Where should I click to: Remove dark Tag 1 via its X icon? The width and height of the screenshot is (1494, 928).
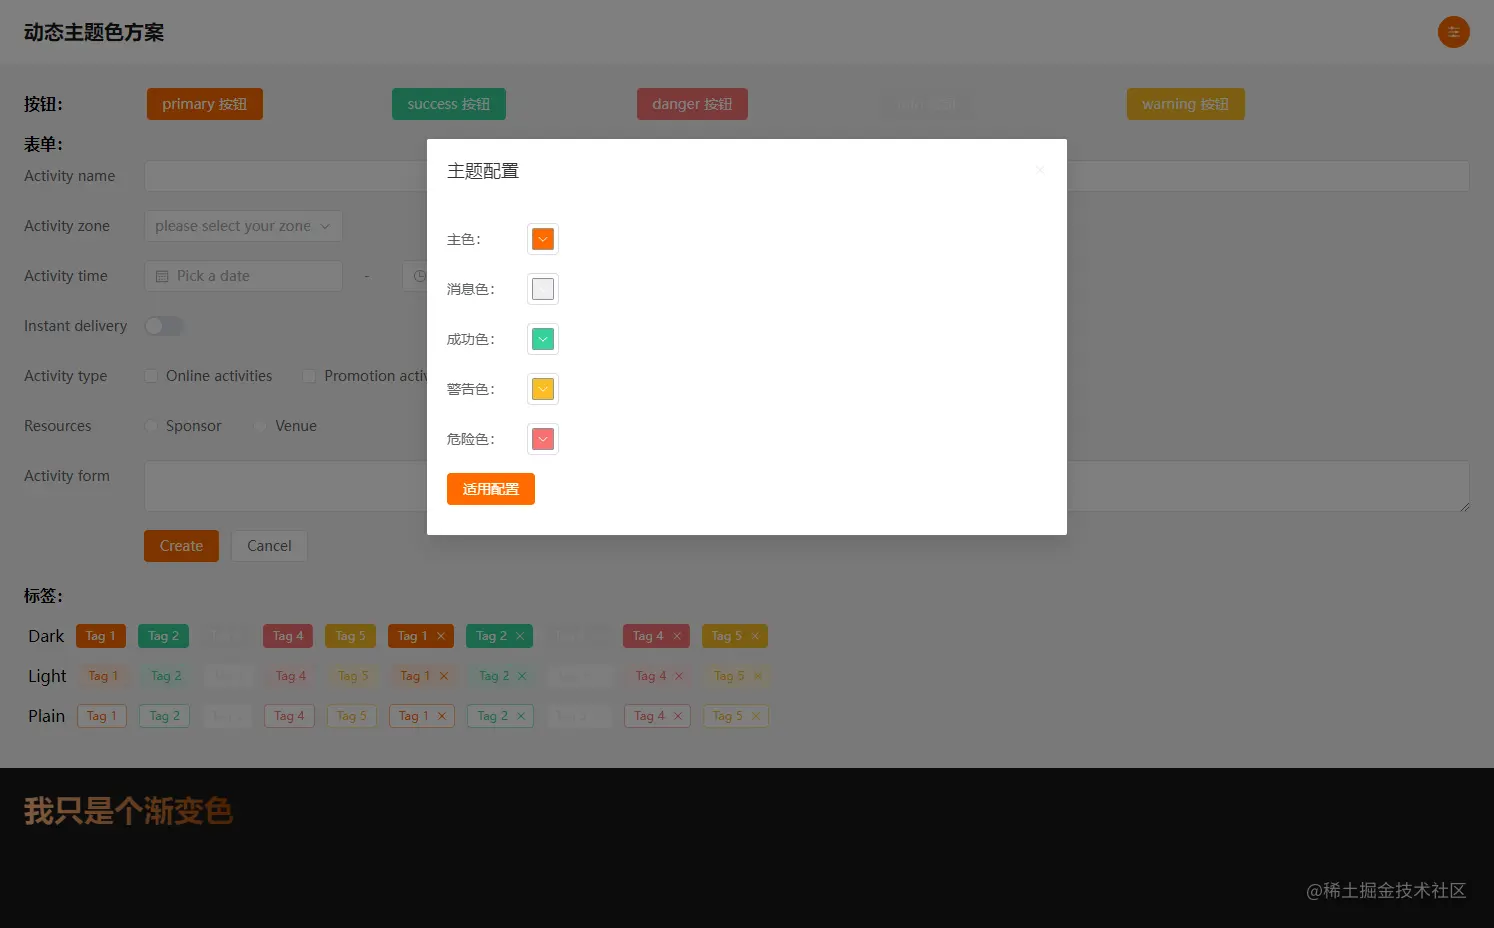[441, 636]
